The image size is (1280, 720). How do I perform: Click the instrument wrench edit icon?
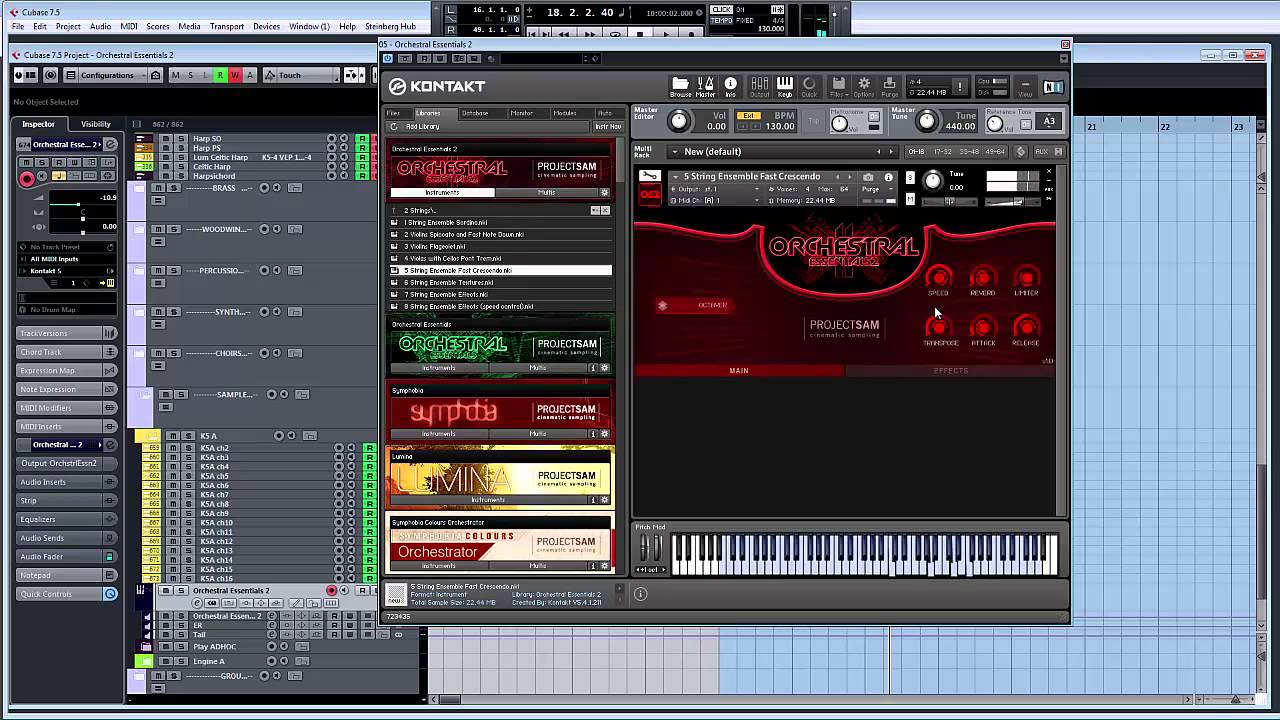click(650, 177)
